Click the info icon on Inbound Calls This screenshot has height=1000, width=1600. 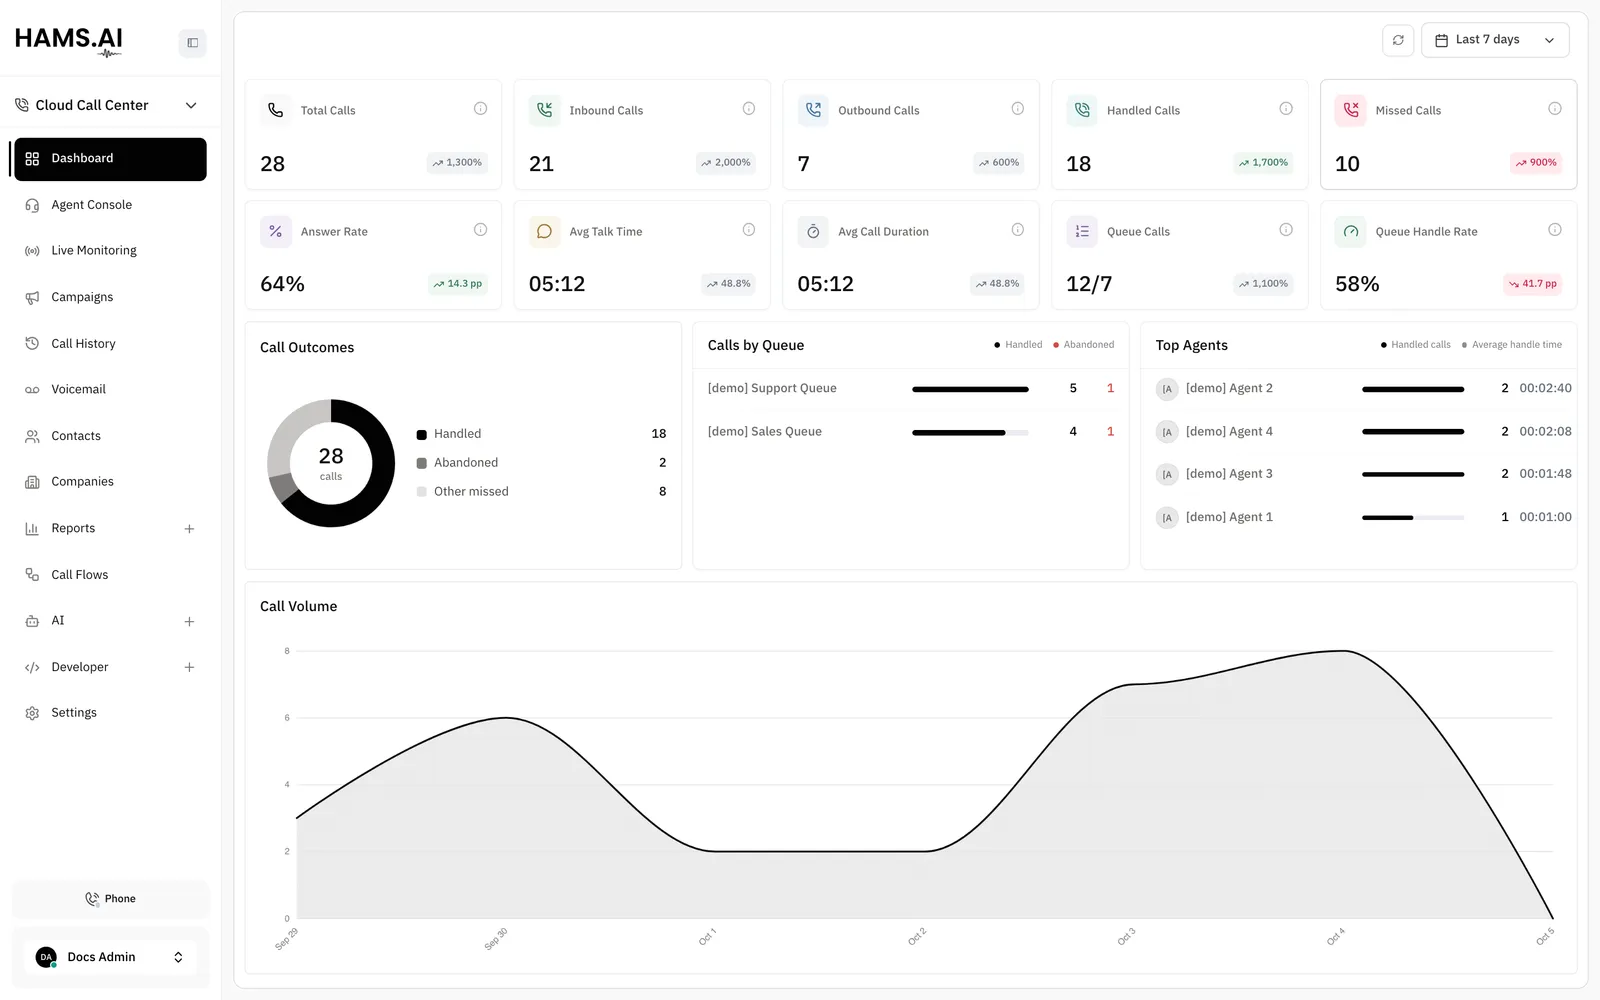[748, 109]
